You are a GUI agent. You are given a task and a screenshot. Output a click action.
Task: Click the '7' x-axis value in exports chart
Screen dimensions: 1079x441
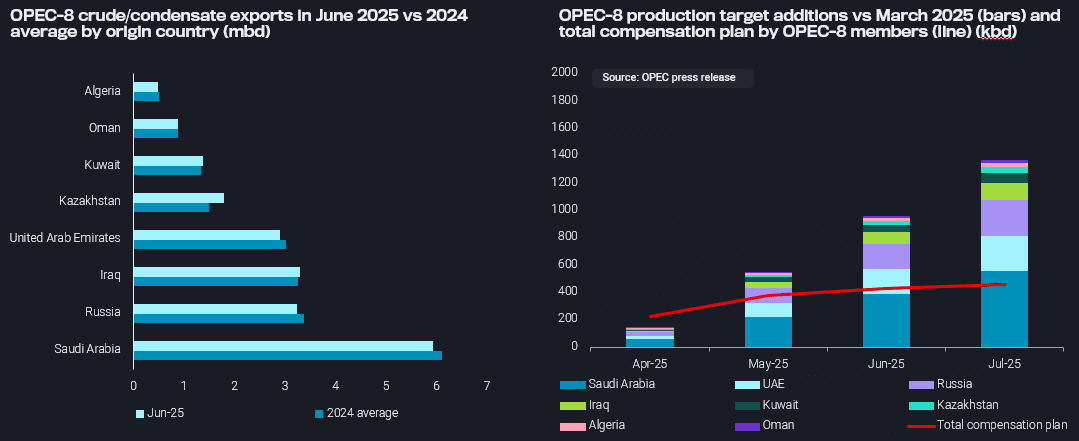pyautogui.click(x=487, y=386)
